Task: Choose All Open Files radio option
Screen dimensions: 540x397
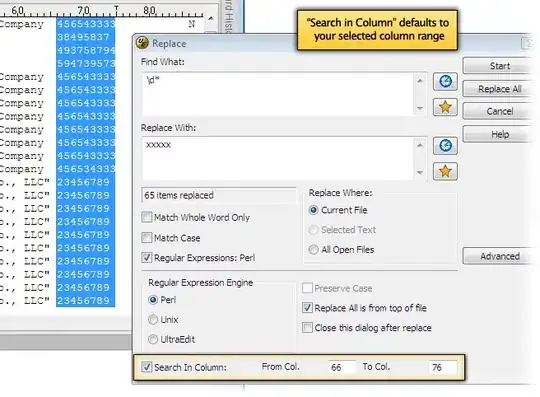Action: point(313,249)
